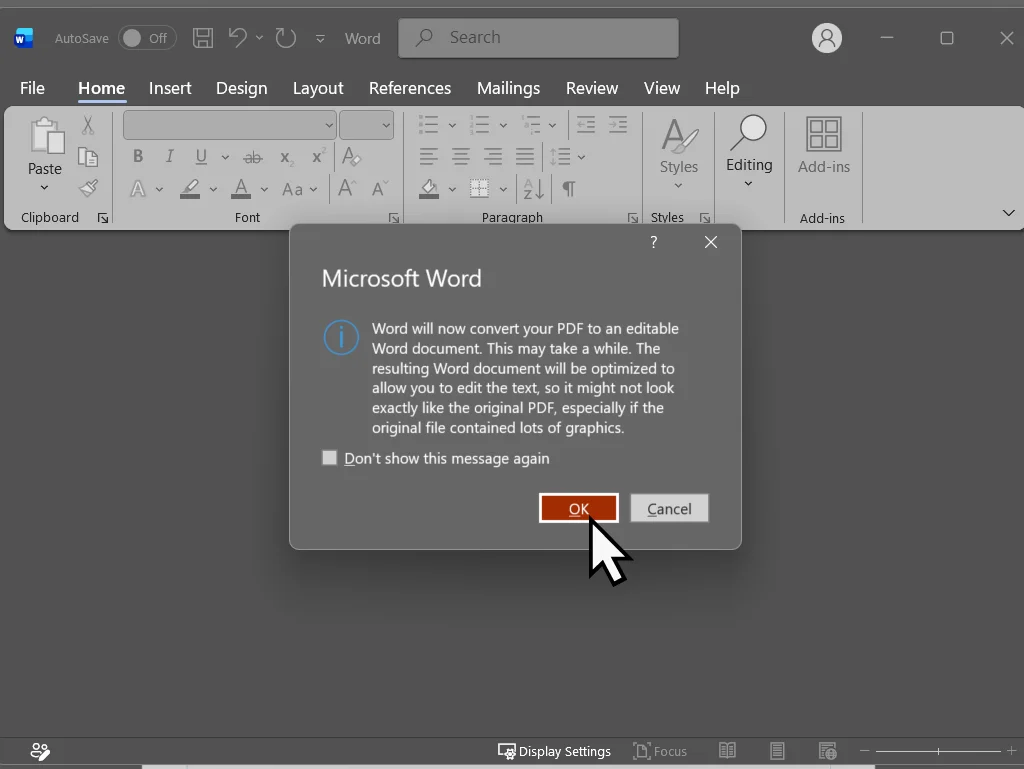Click the Cut scissors icon
The width and height of the screenshot is (1024, 769).
(88, 125)
